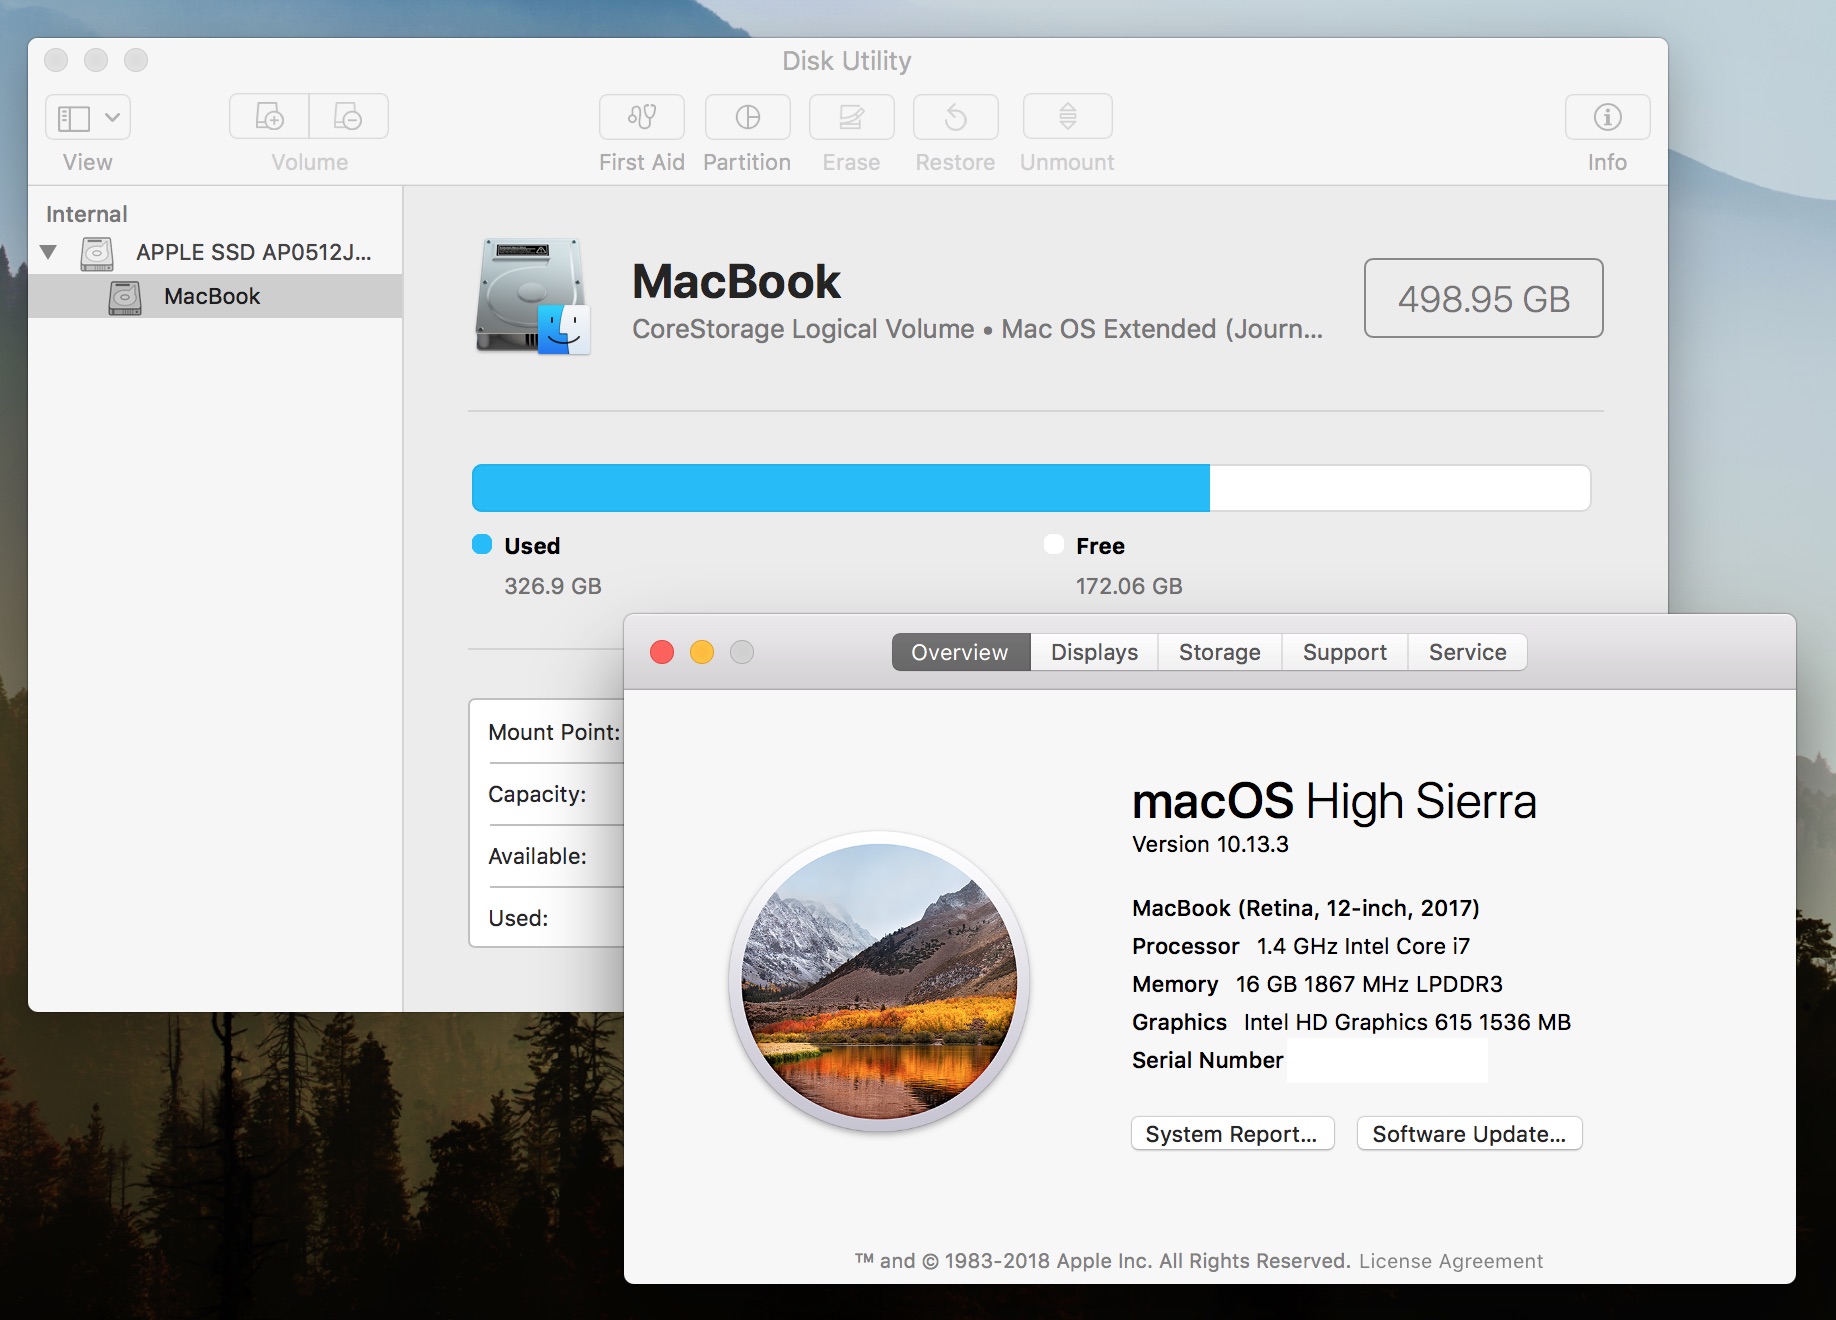Minimize the About This Mac window
1836x1320 pixels.
702,652
